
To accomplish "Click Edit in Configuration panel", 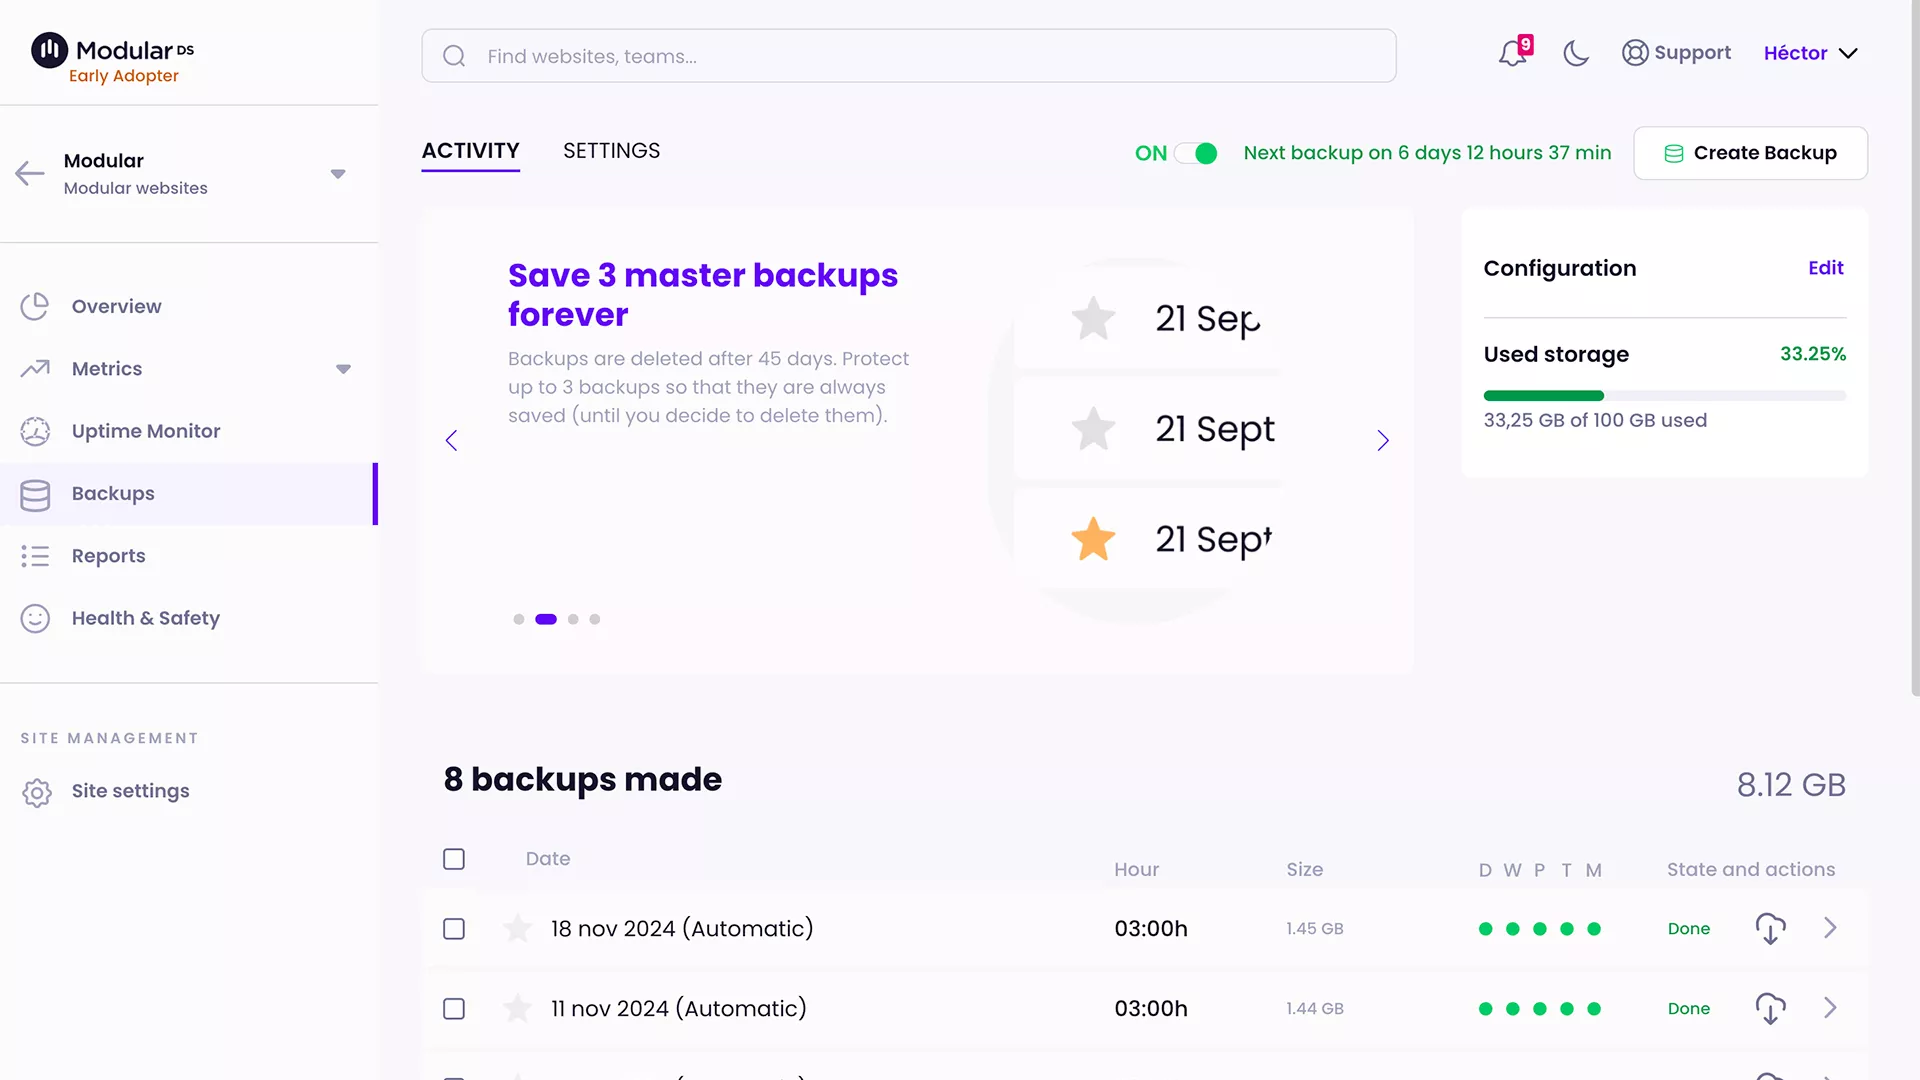I will (x=1825, y=268).
